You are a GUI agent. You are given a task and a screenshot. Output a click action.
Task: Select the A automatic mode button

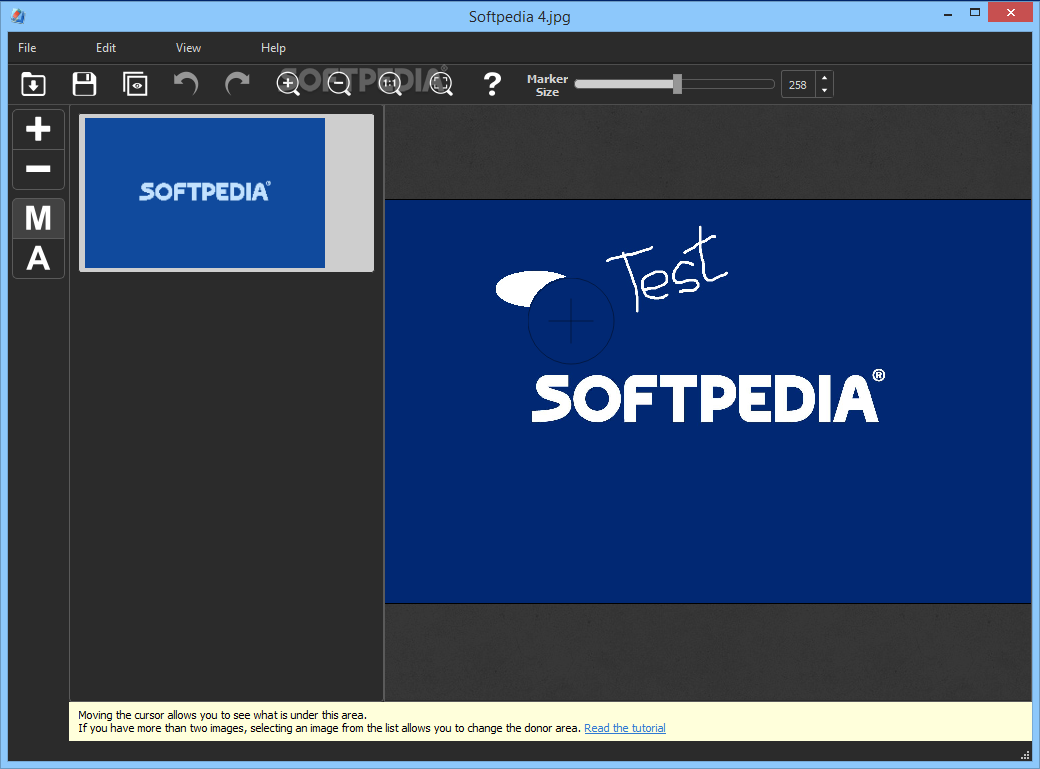click(x=38, y=259)
